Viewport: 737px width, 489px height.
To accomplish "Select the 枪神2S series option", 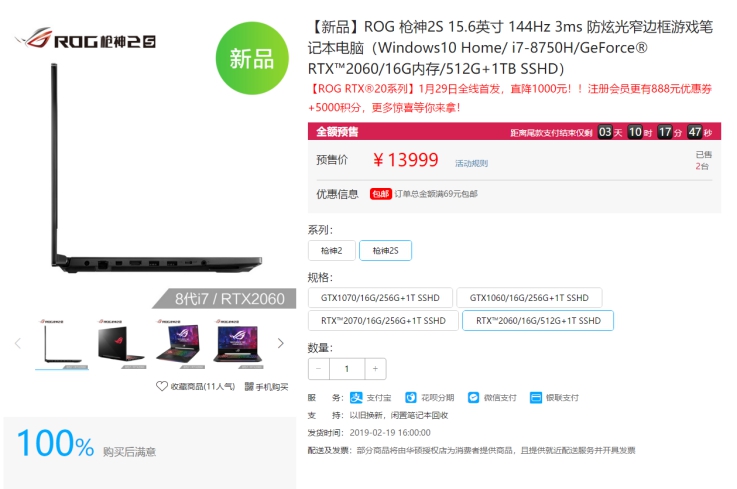I will point(385,251).
